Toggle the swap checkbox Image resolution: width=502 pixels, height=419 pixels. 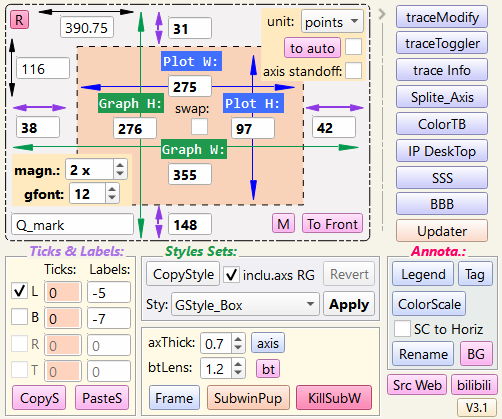(x=199, y=127)
